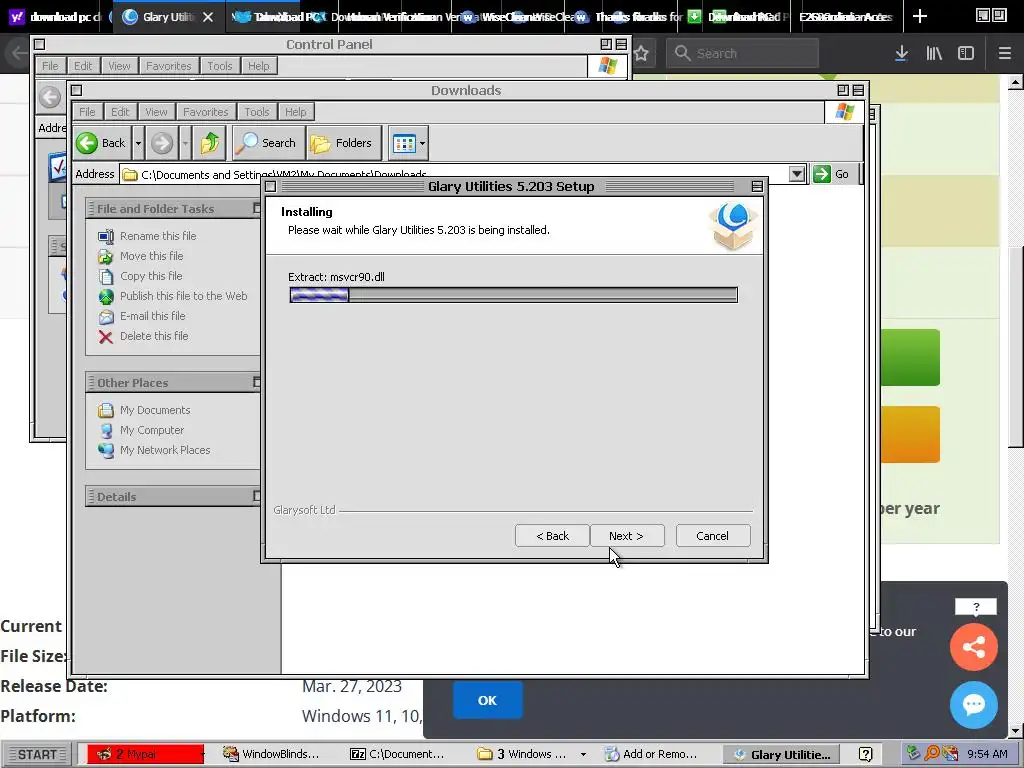Open Tools menu in Downloads window
This screenshot has width=1024, height=768.
point(257,112)
